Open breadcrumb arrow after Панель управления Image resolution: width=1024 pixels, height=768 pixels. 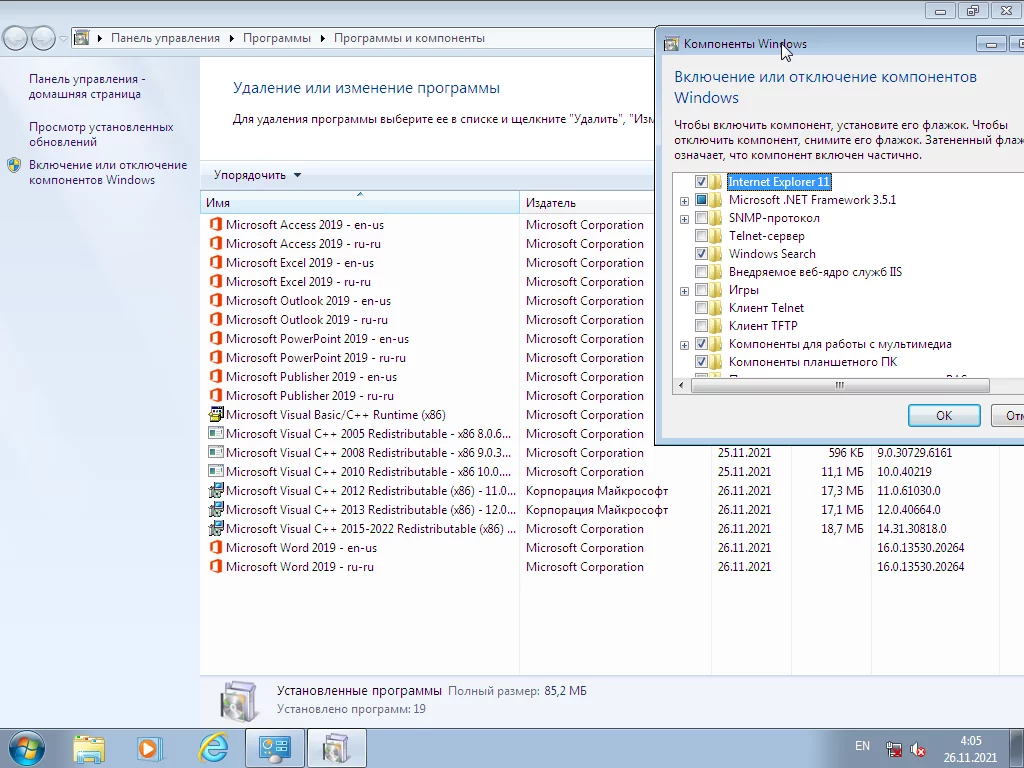click(231, 38)
